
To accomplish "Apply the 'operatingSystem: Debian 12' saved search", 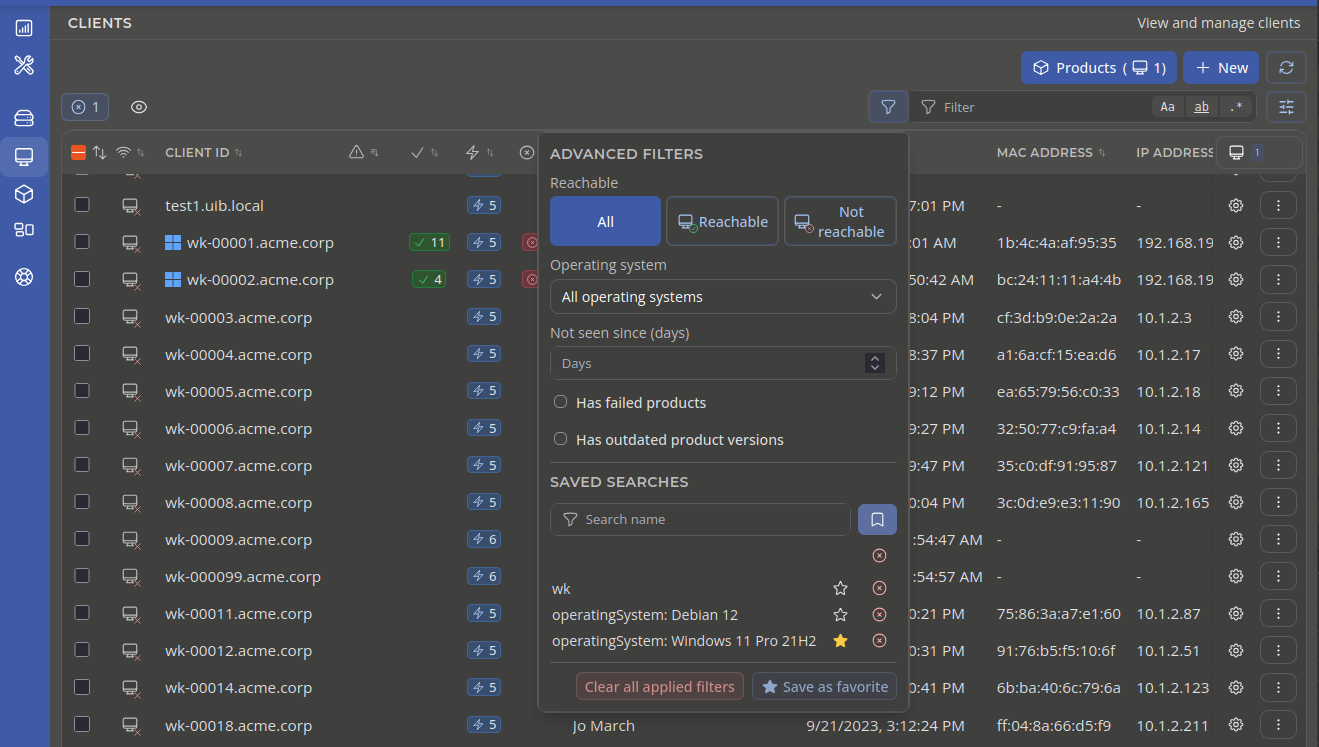I will click(x=645, y=615).
